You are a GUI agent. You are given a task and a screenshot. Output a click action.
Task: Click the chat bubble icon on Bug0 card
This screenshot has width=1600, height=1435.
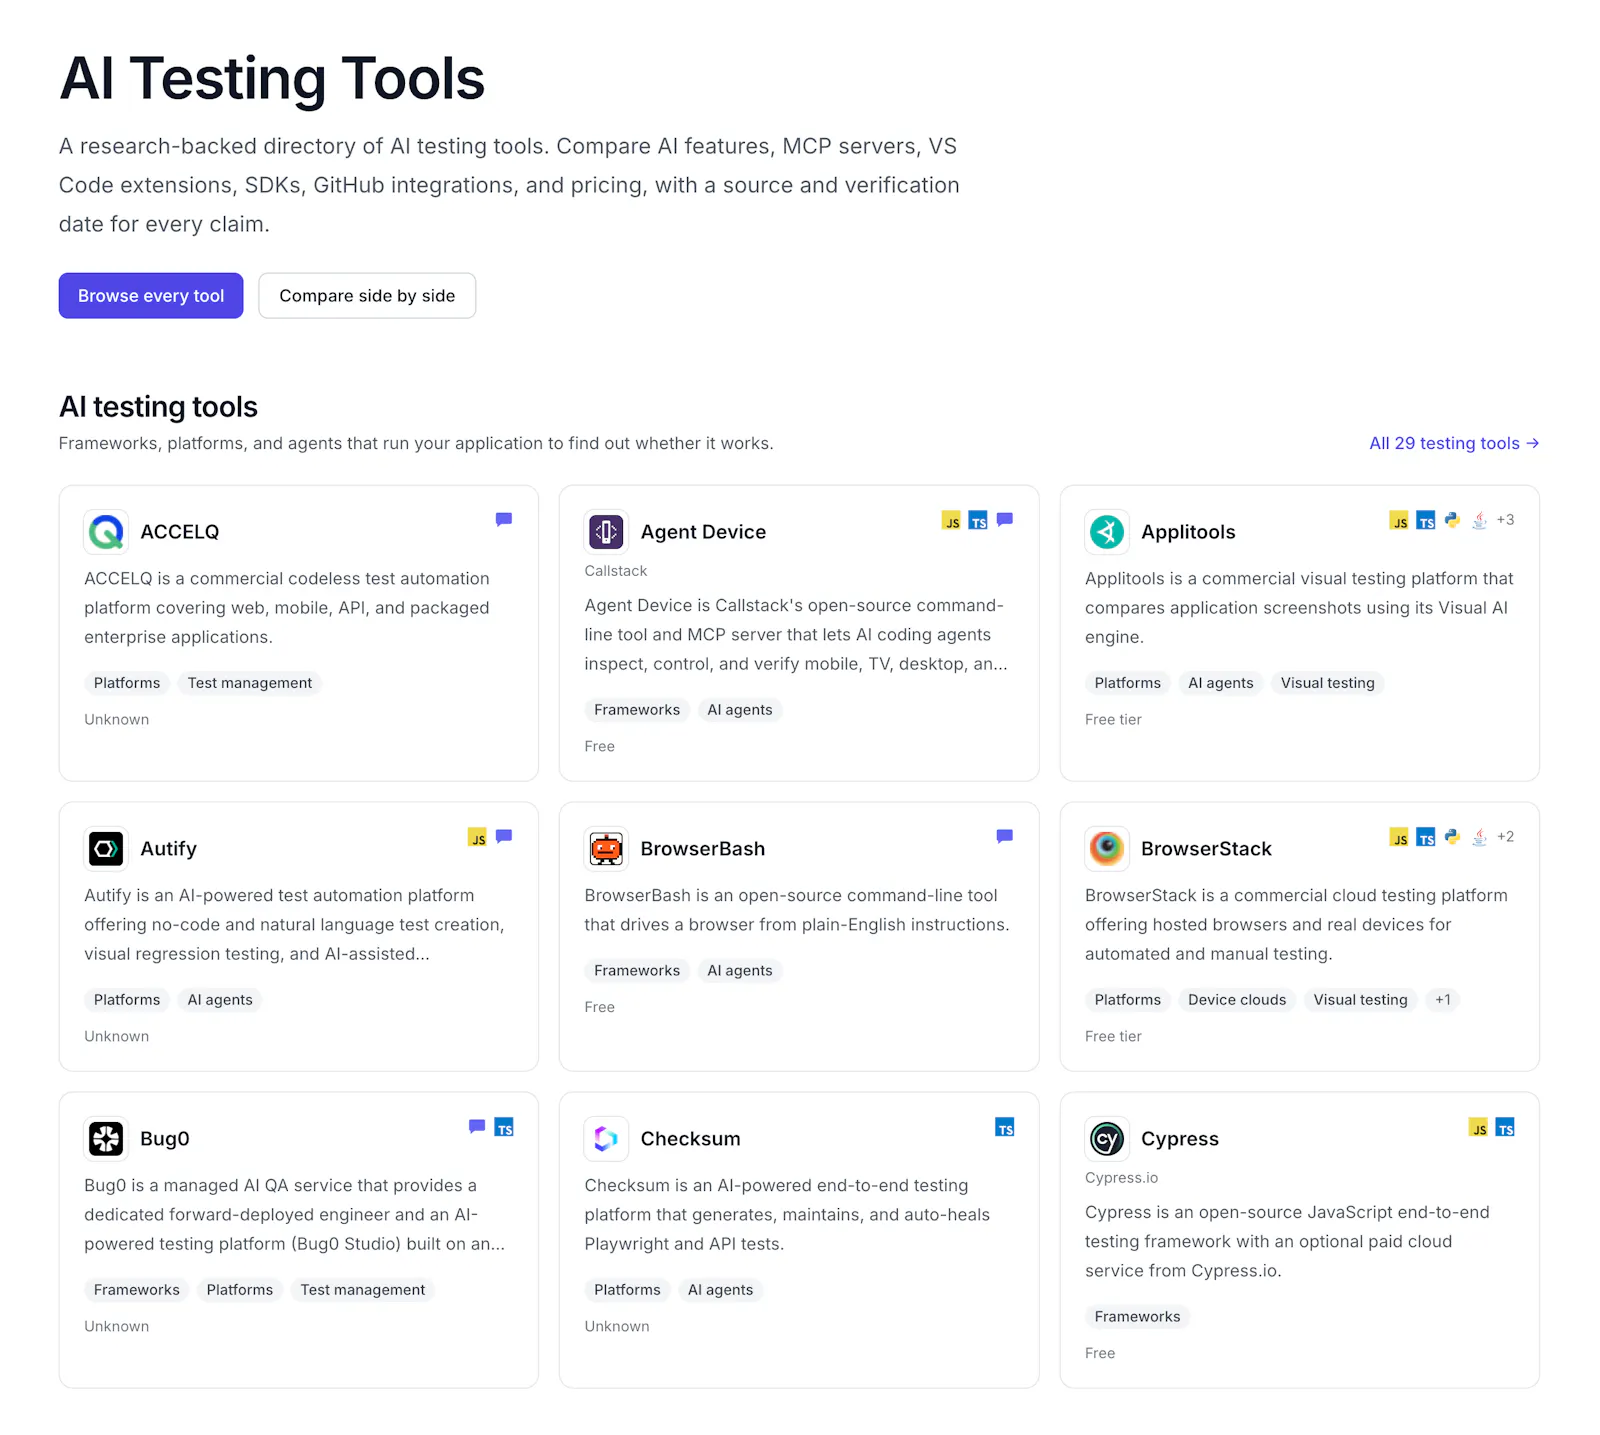coord(477,1127)
